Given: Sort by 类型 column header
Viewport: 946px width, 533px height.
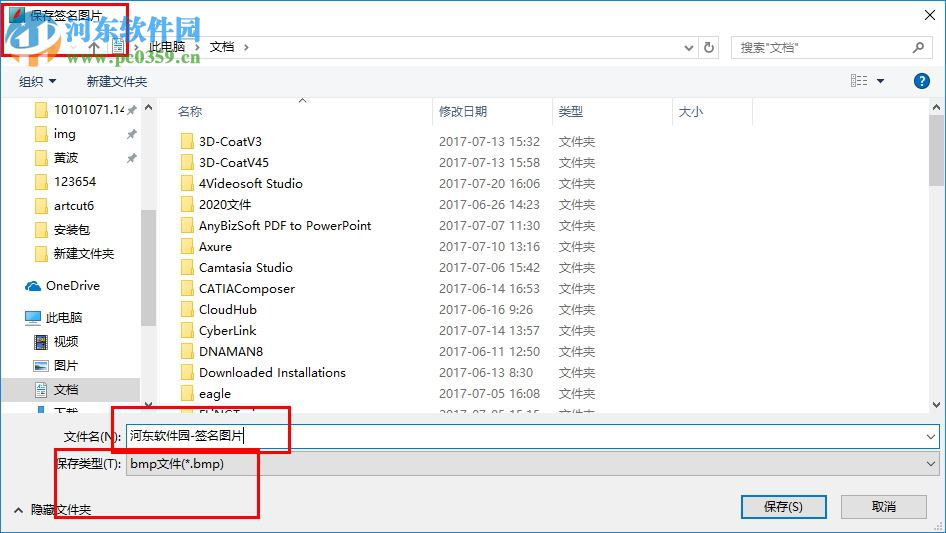Looking at the screenshot, I should [x=571, y=112].
